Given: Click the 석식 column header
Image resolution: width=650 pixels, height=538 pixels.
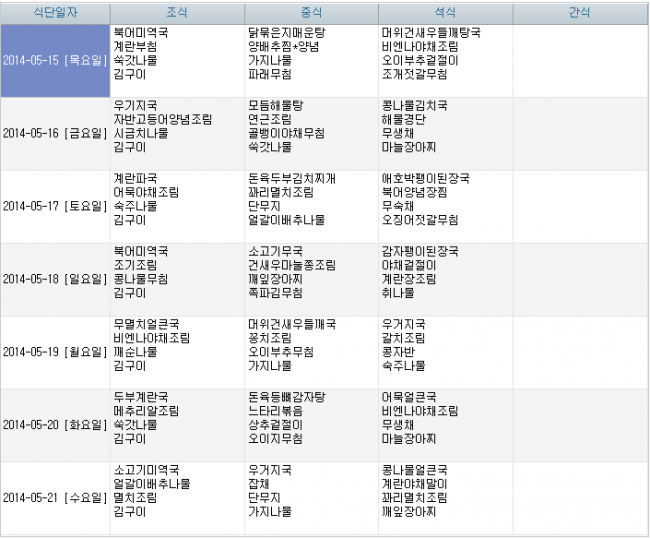Looking at the screenshot, I should point(445,12).
